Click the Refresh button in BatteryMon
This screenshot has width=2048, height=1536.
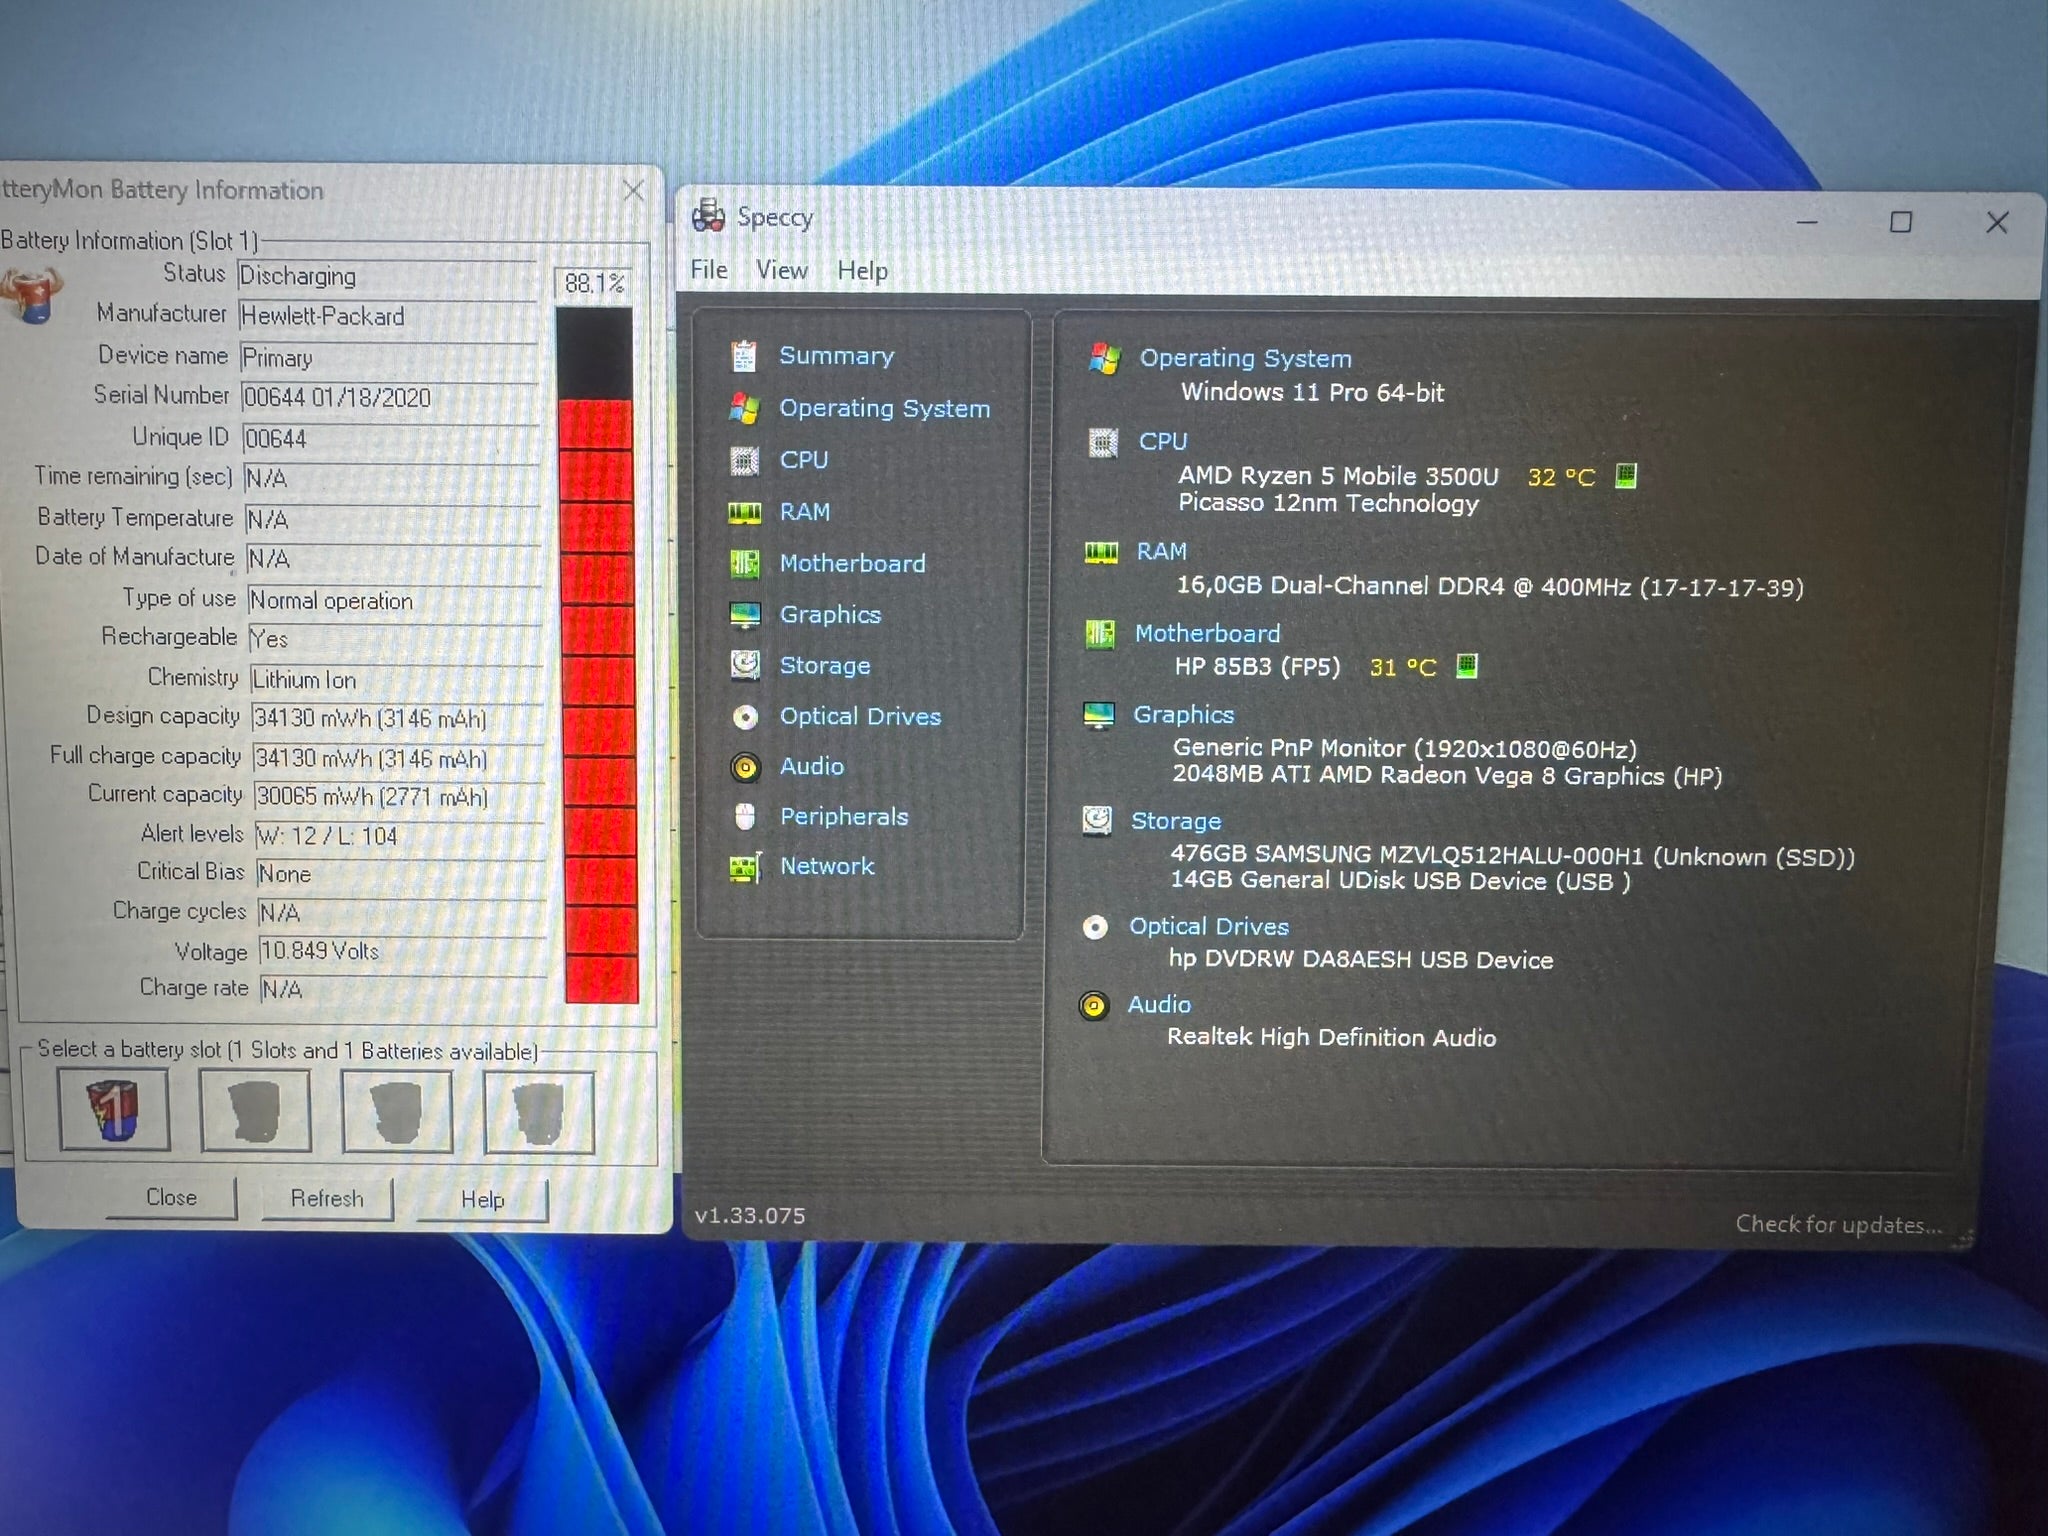(x=327, y=1199)
